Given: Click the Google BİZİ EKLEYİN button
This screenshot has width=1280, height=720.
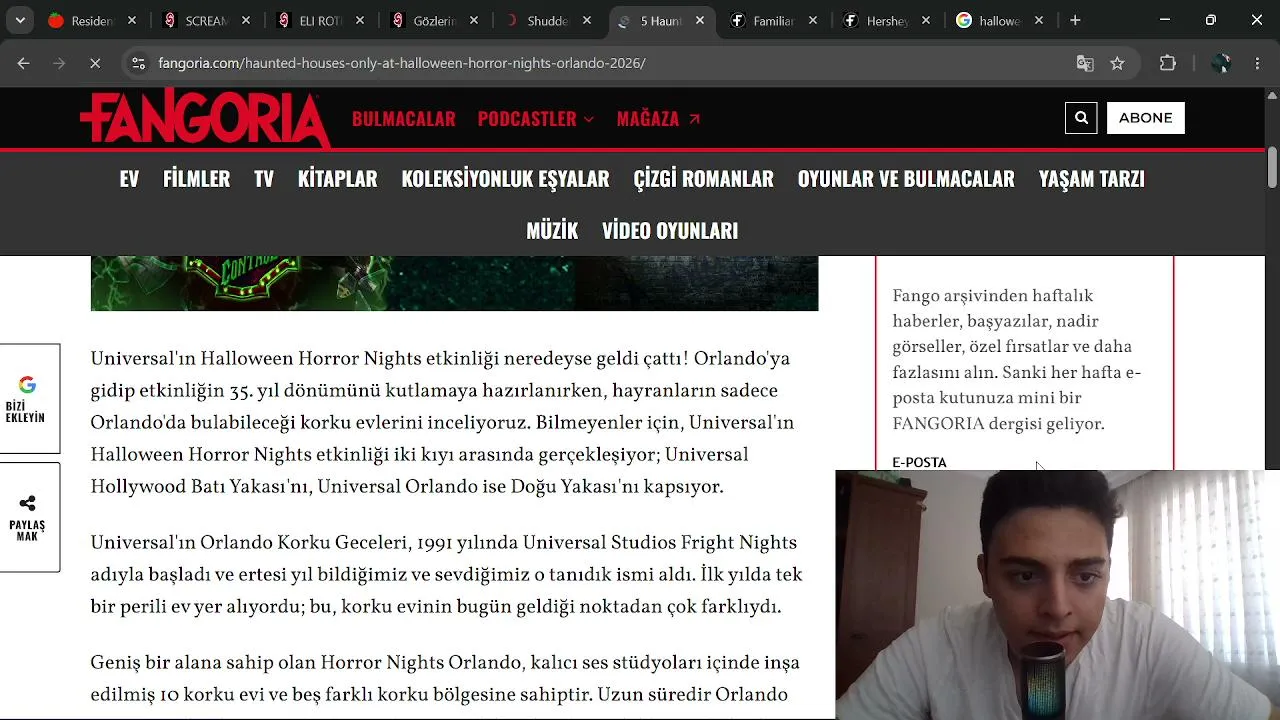Looking at the screenshot, I should (28, 399).
